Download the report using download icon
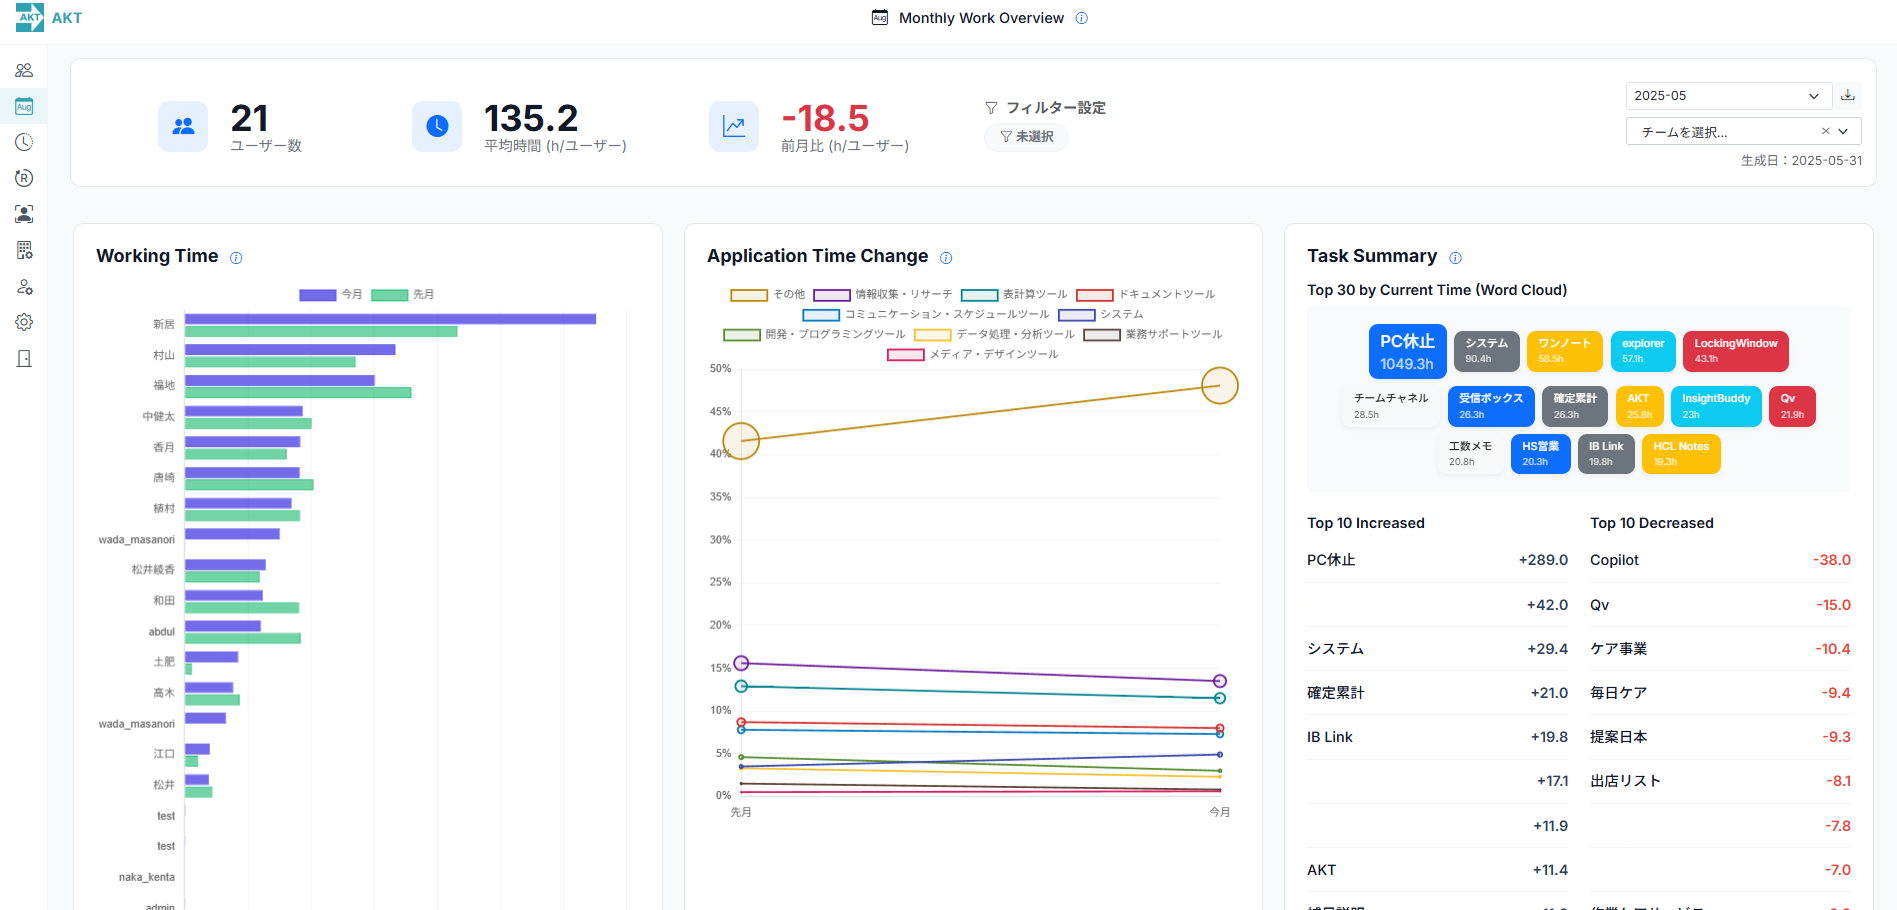Image resolution: width=1897 pixels, height=910 pixels. pyautogui.click(x=1848, y=96)
